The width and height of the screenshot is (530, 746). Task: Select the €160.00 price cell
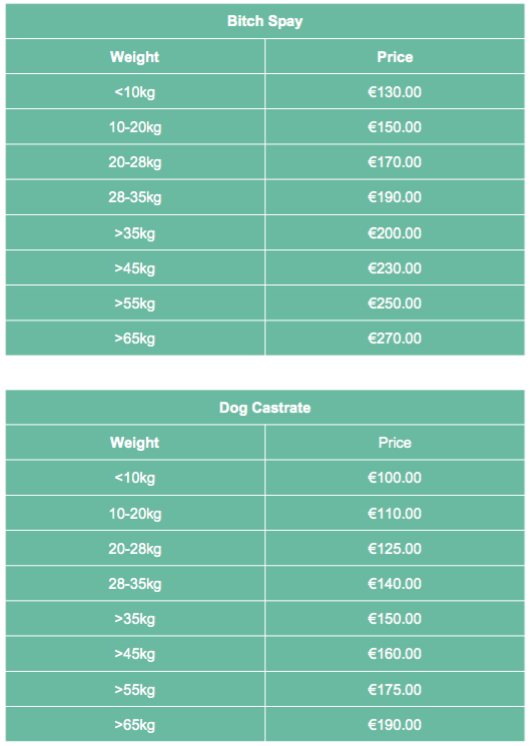pyautogui.click(x=394, y=654)
